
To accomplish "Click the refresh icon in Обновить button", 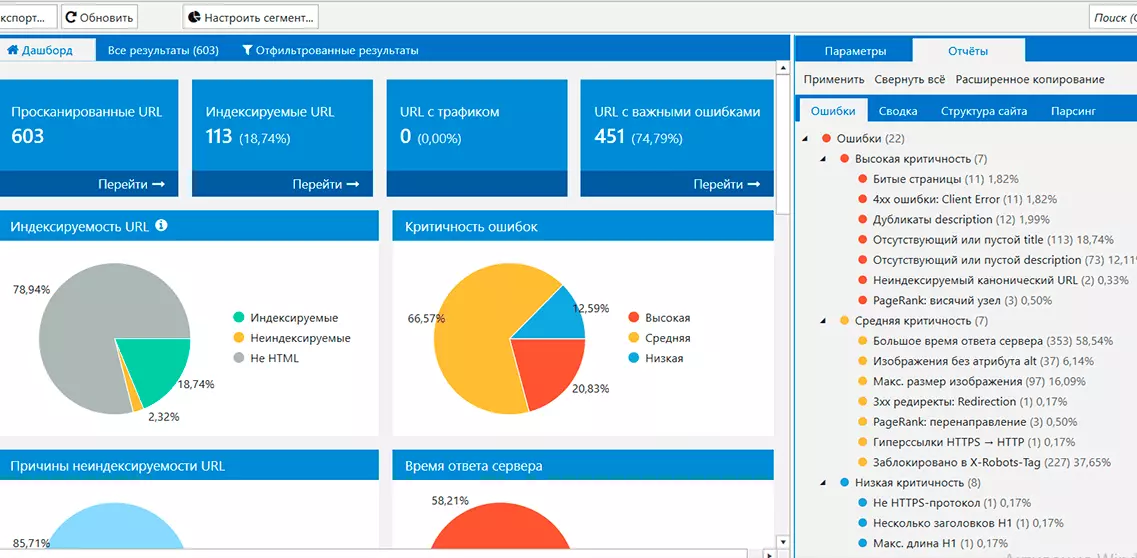I will point(71,17).
